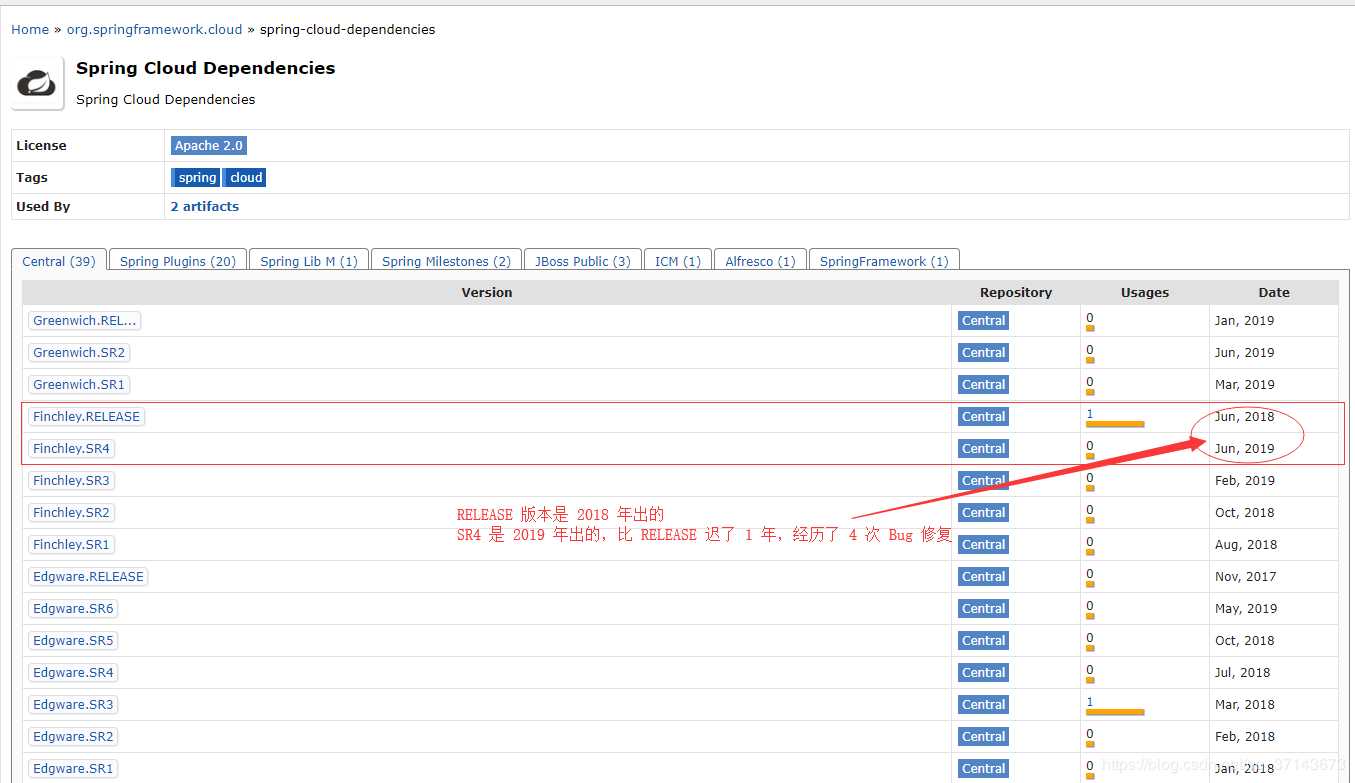
Task: Click date Nov, 2017 for Edgware.RELEASE
Action: point(1244,577)
